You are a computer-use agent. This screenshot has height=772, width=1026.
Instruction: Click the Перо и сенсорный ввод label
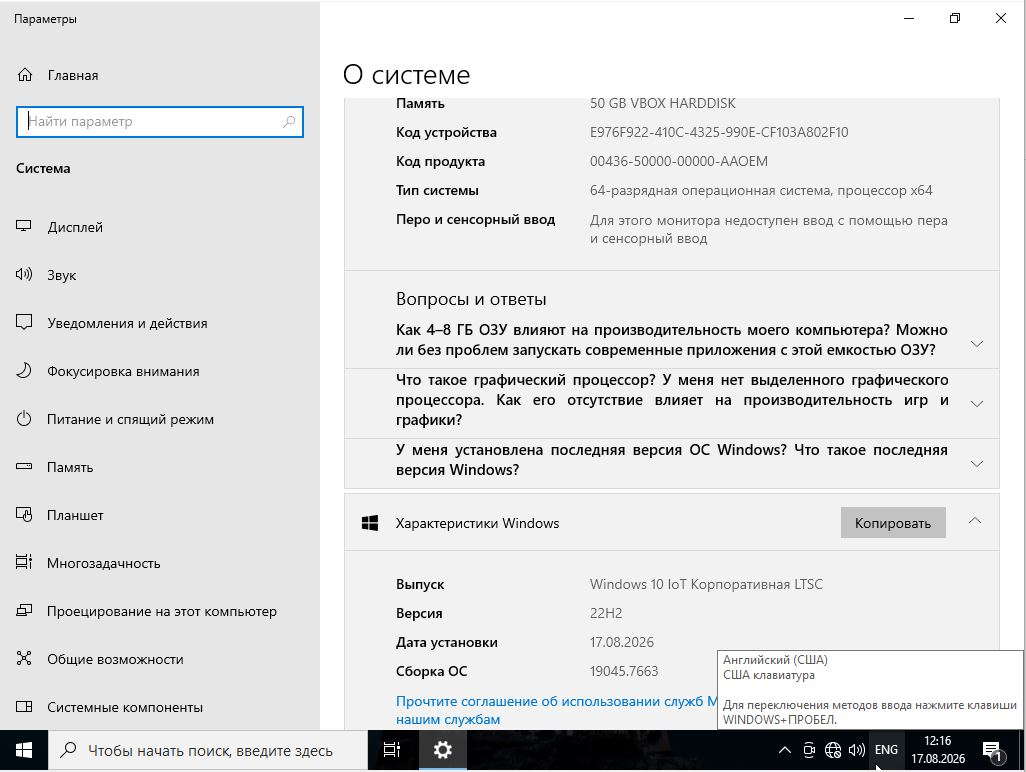[x=475, y=220]
